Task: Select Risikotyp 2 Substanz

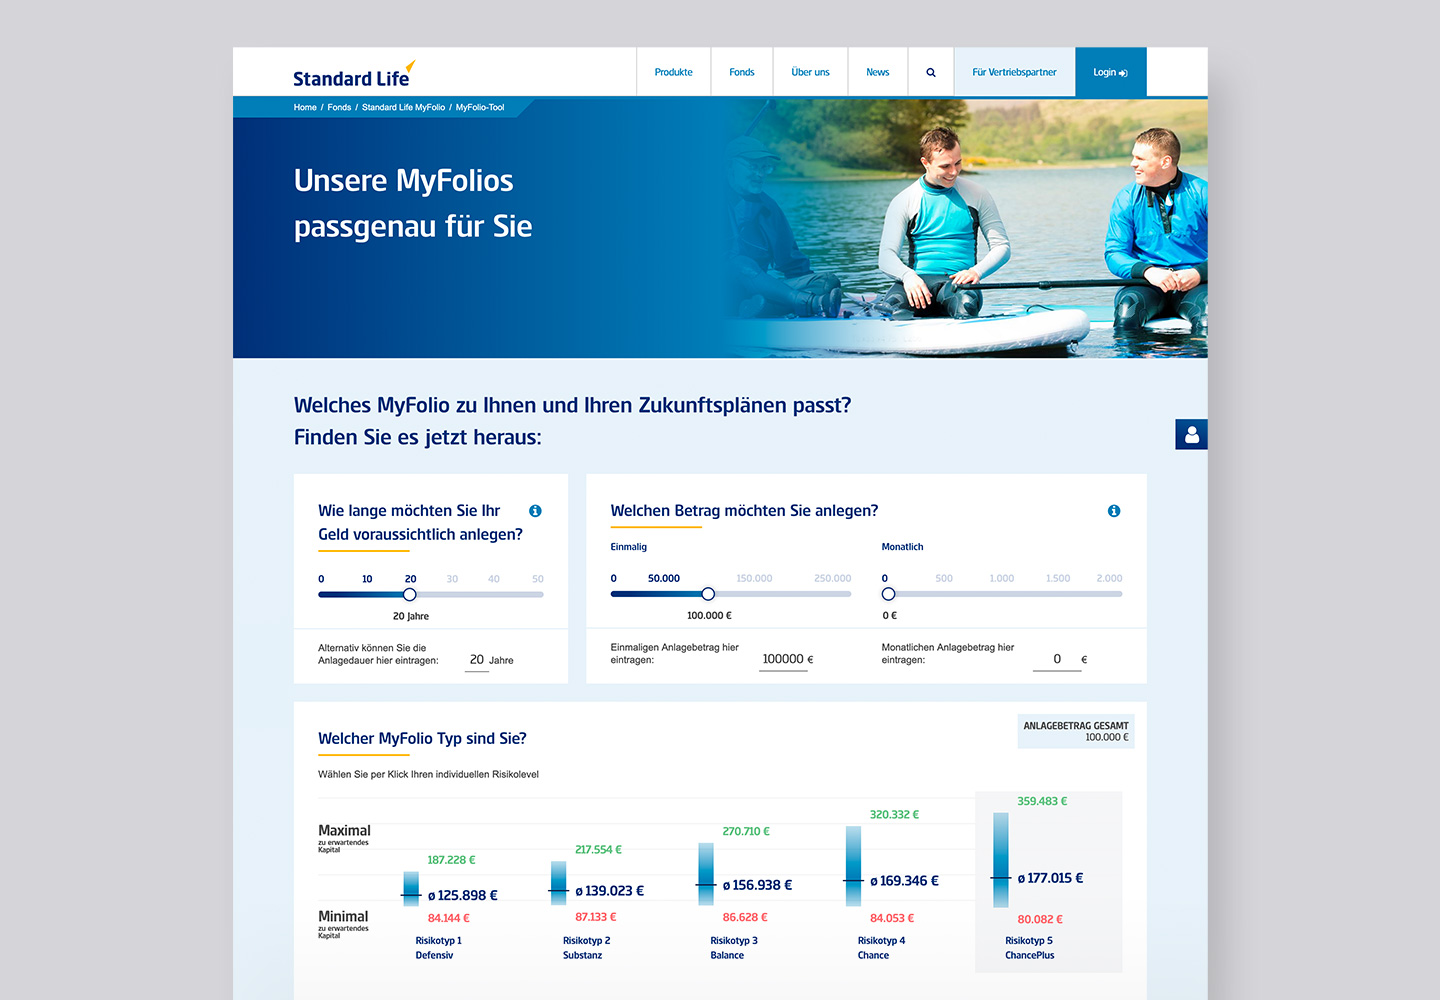Action: pos(586,948)
